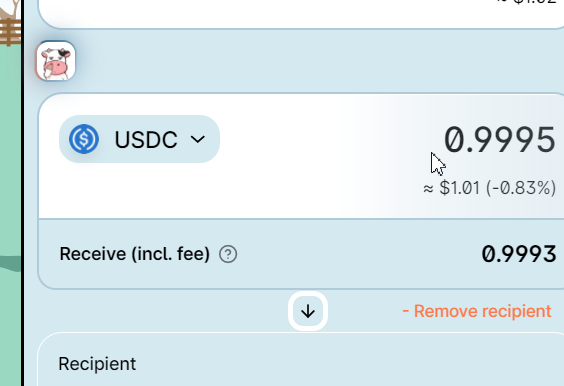Screen dimensions: 564x386
Task: Click the Receive (incl. fee) label
Action: 135,254
